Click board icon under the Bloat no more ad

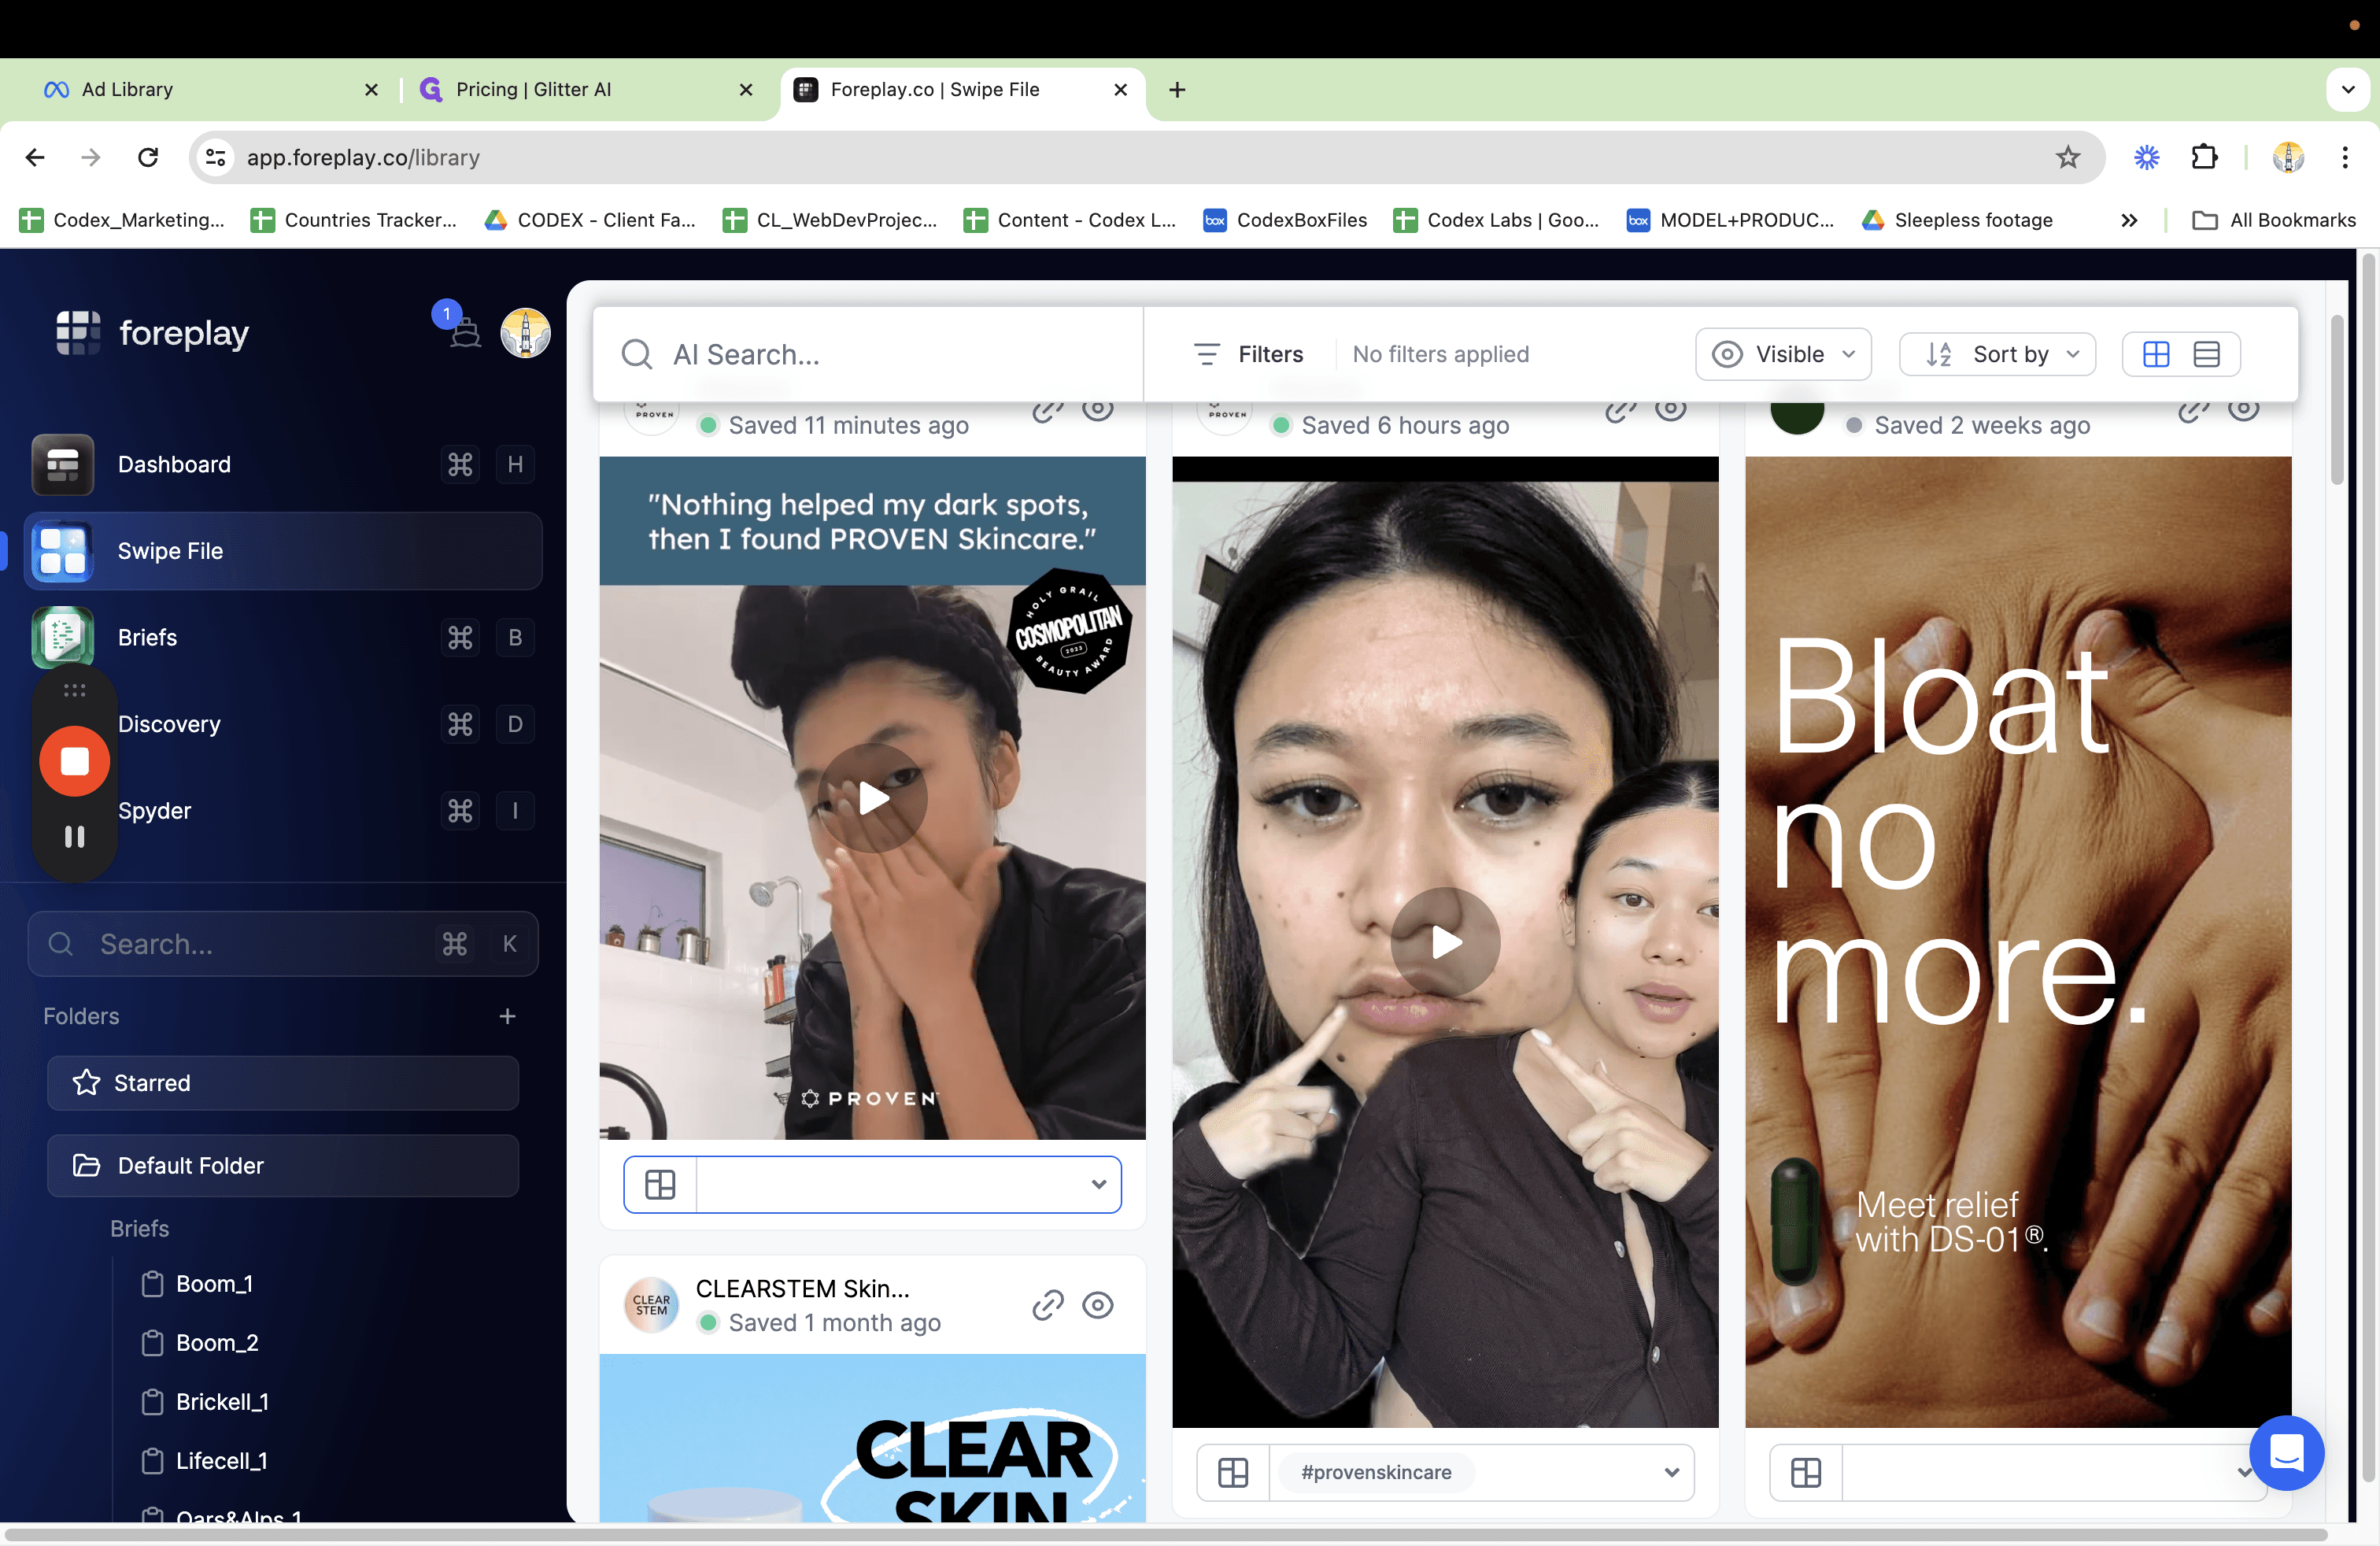pyautogui.click(x=1806, y=1472)
